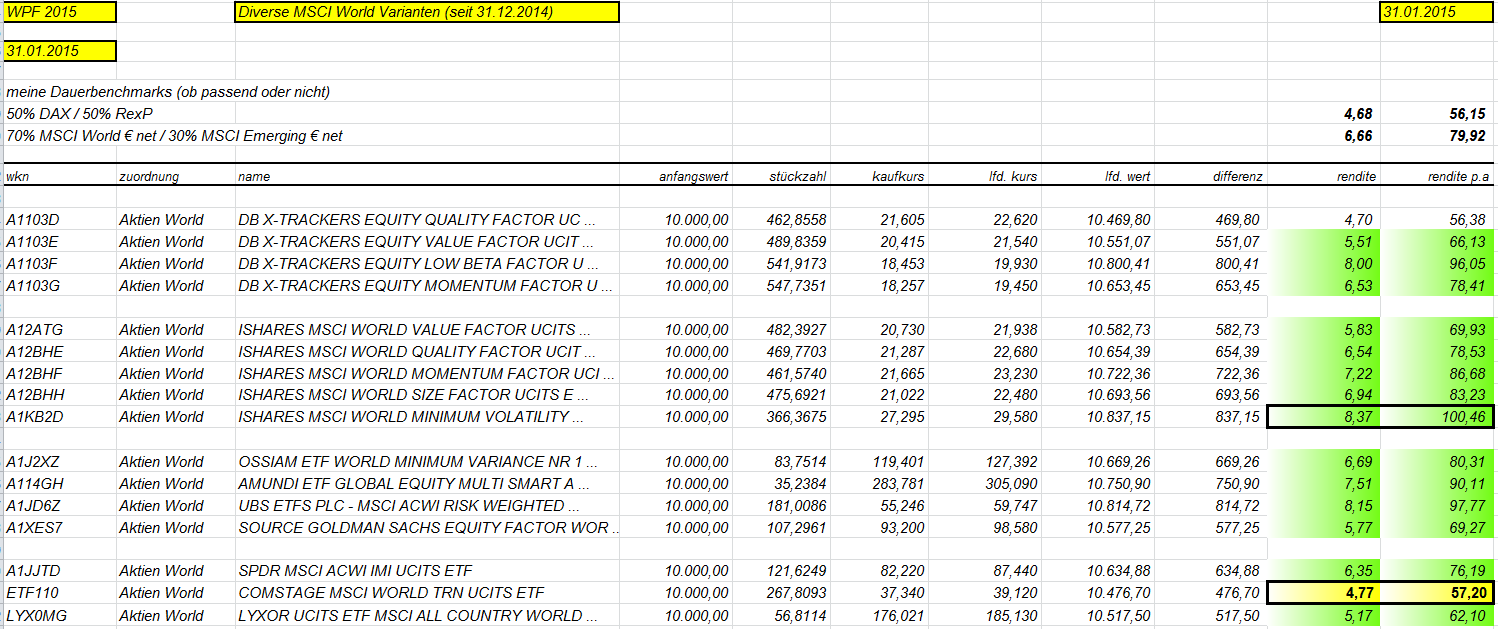Viewport: 1498px width, 629px height.
Task: Click WKN cell A12ATG
Action: click(x=34, y=330)
